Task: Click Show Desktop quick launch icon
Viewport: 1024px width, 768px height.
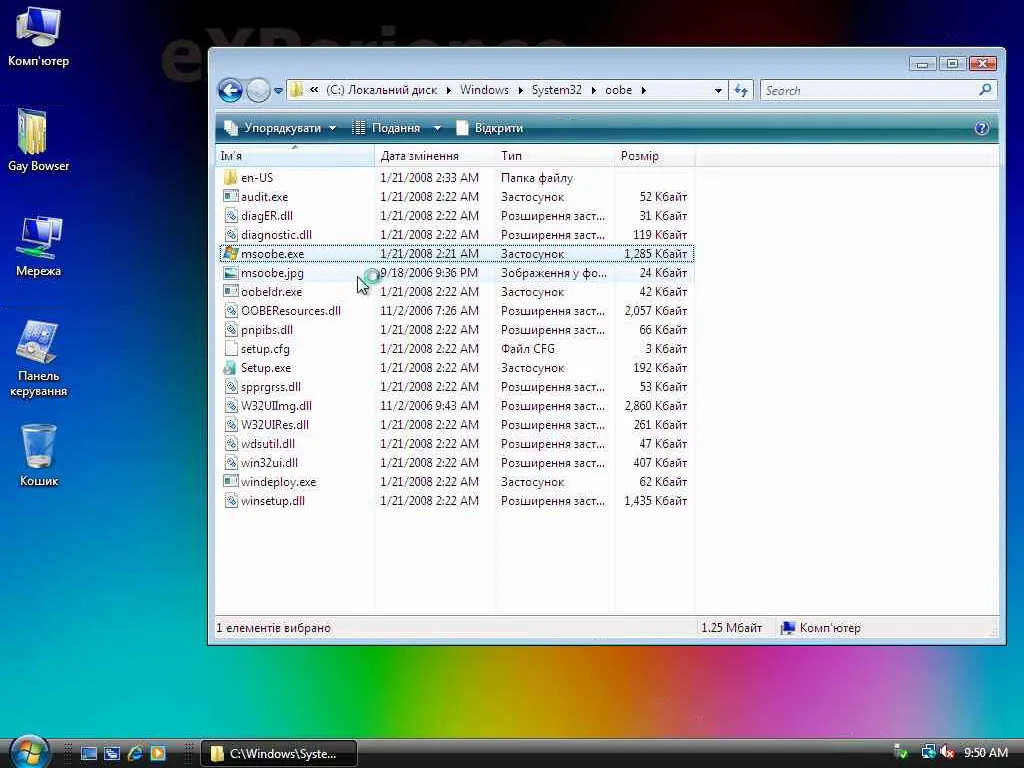Action: pyautogui.click(x=89, y=753)
